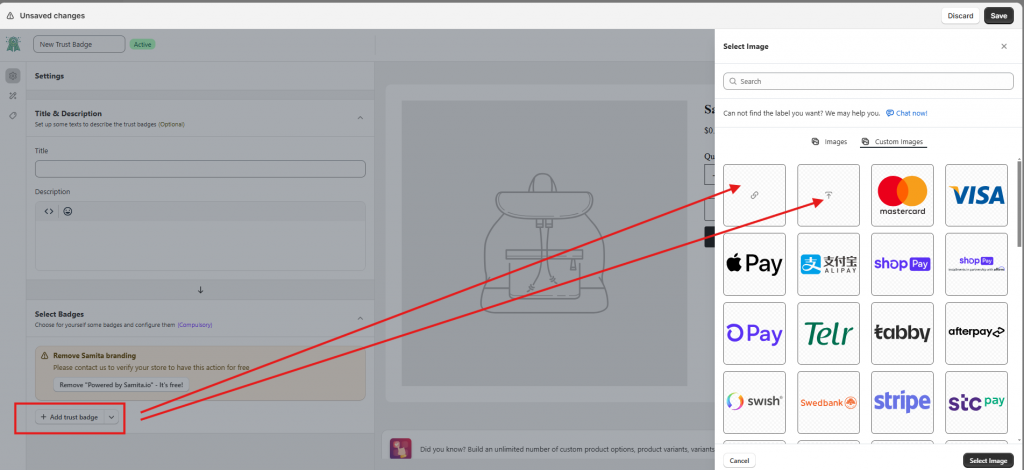Select the purple Shop Pay badge
The image size is (1024, 470).
(902, 264)
